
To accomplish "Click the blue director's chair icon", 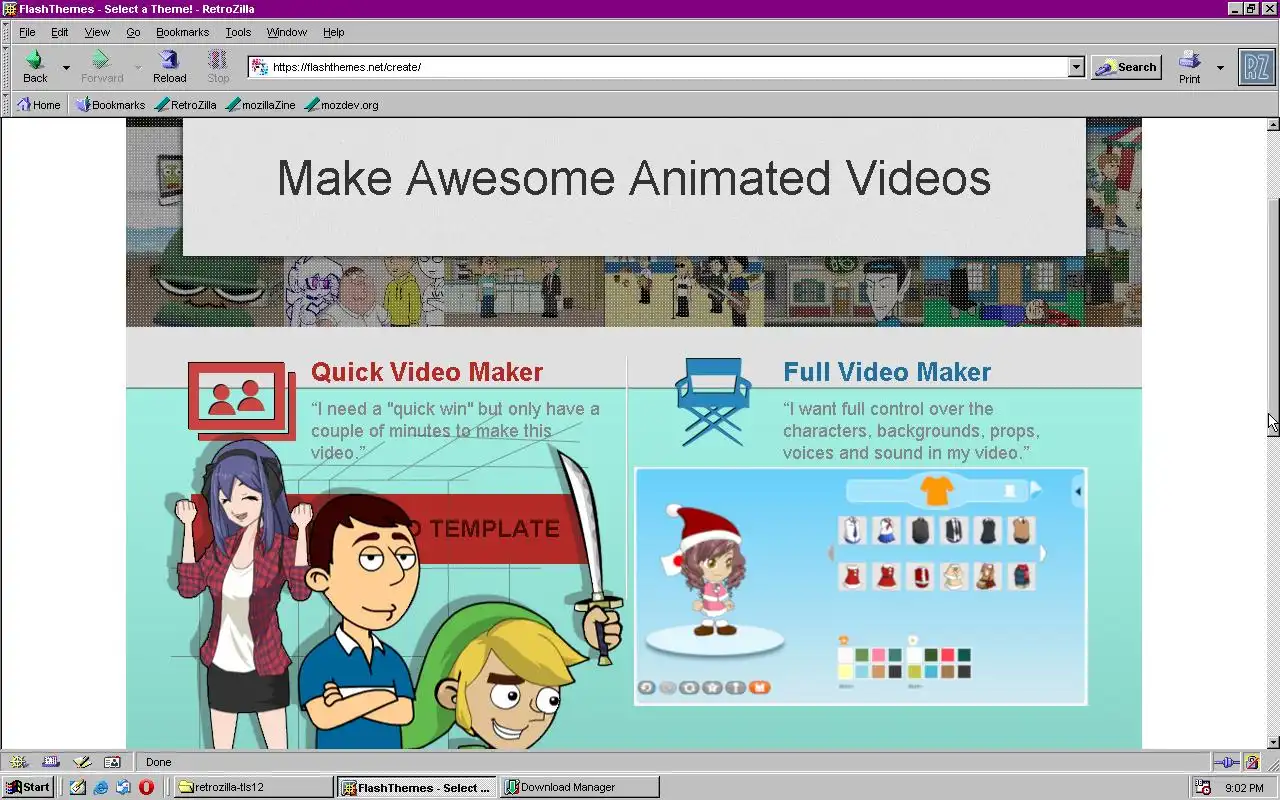I will pyautogui.click(x=713, y=401).
